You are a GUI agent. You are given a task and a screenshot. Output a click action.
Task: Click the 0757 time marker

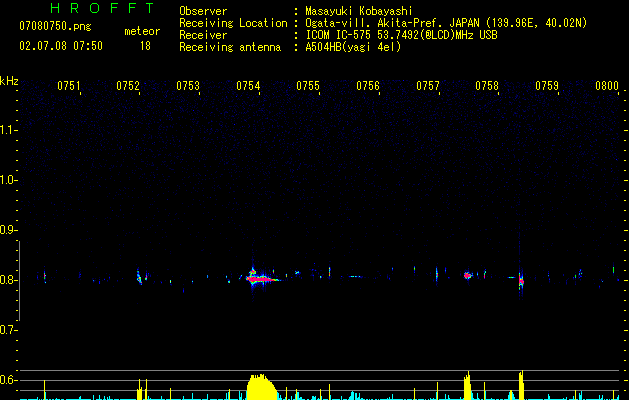point(428,86)
